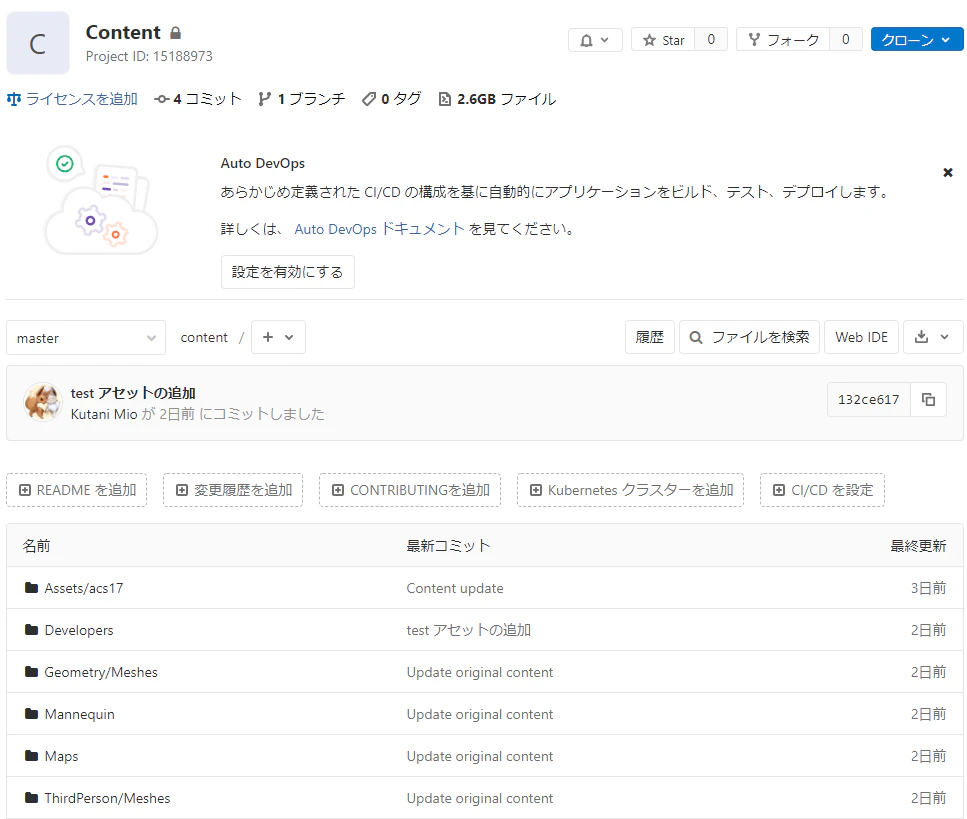Open the plus add-file dropdown
The height and width of the screenshot is (819, 967).
tap(278, 337)
